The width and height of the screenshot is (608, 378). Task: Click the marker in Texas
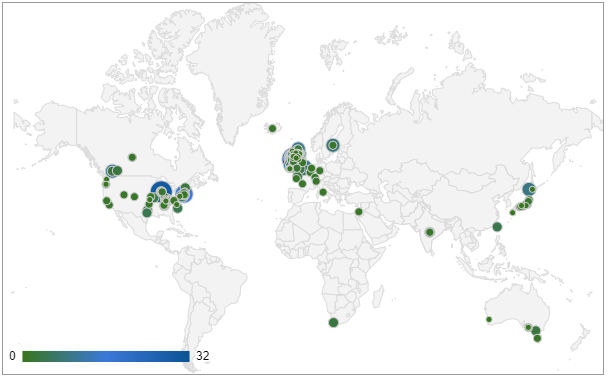coord(147,212)
